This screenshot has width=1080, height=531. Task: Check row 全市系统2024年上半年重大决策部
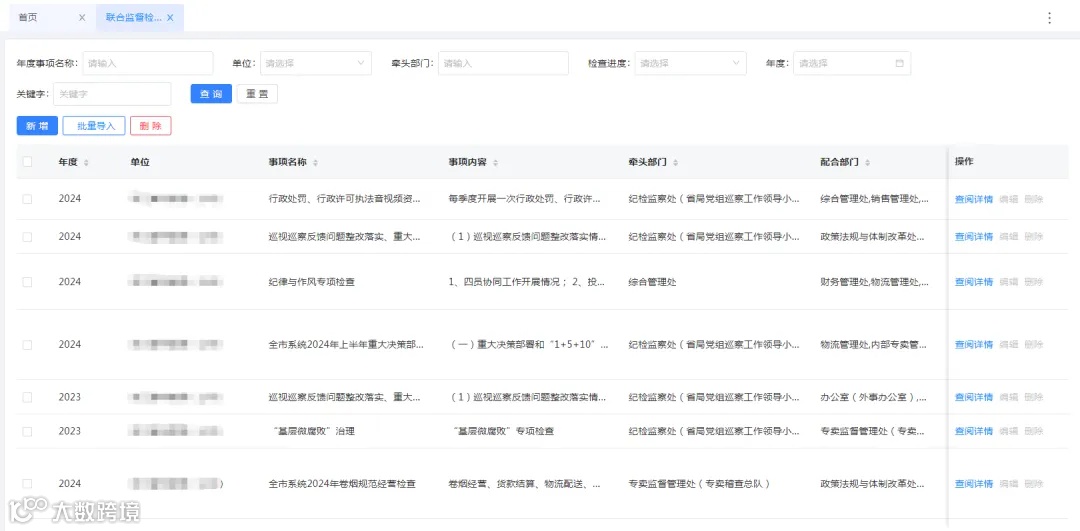28,344
